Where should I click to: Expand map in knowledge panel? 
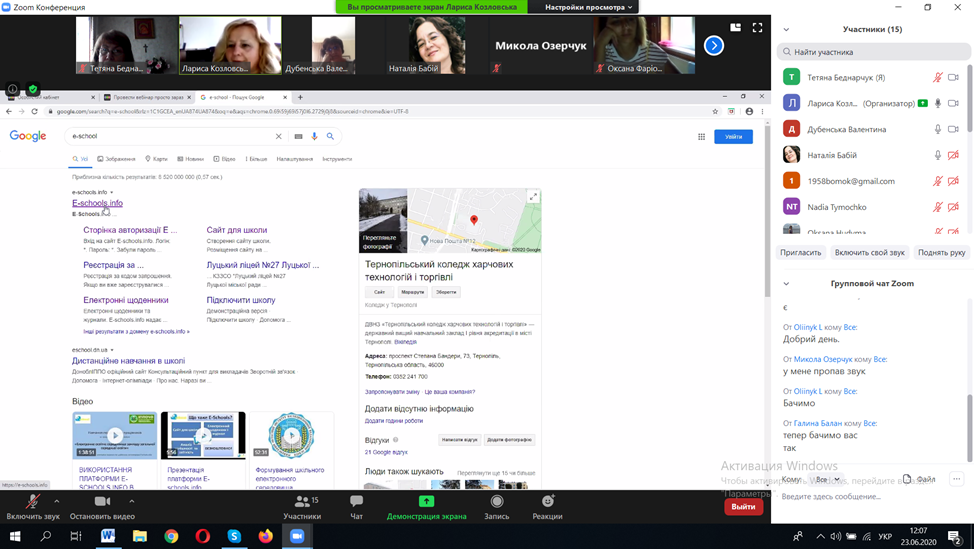click(x=533, y=197)
